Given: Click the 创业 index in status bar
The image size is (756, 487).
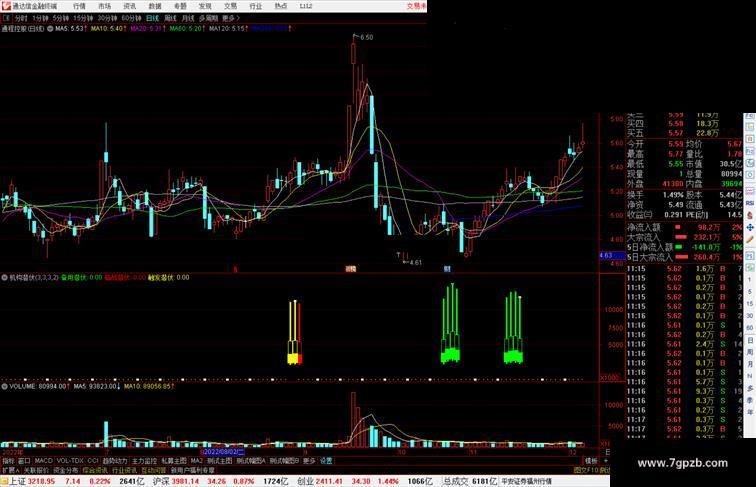Looking at the screenshot, I should pyautogui.click(x=305, y=481).
